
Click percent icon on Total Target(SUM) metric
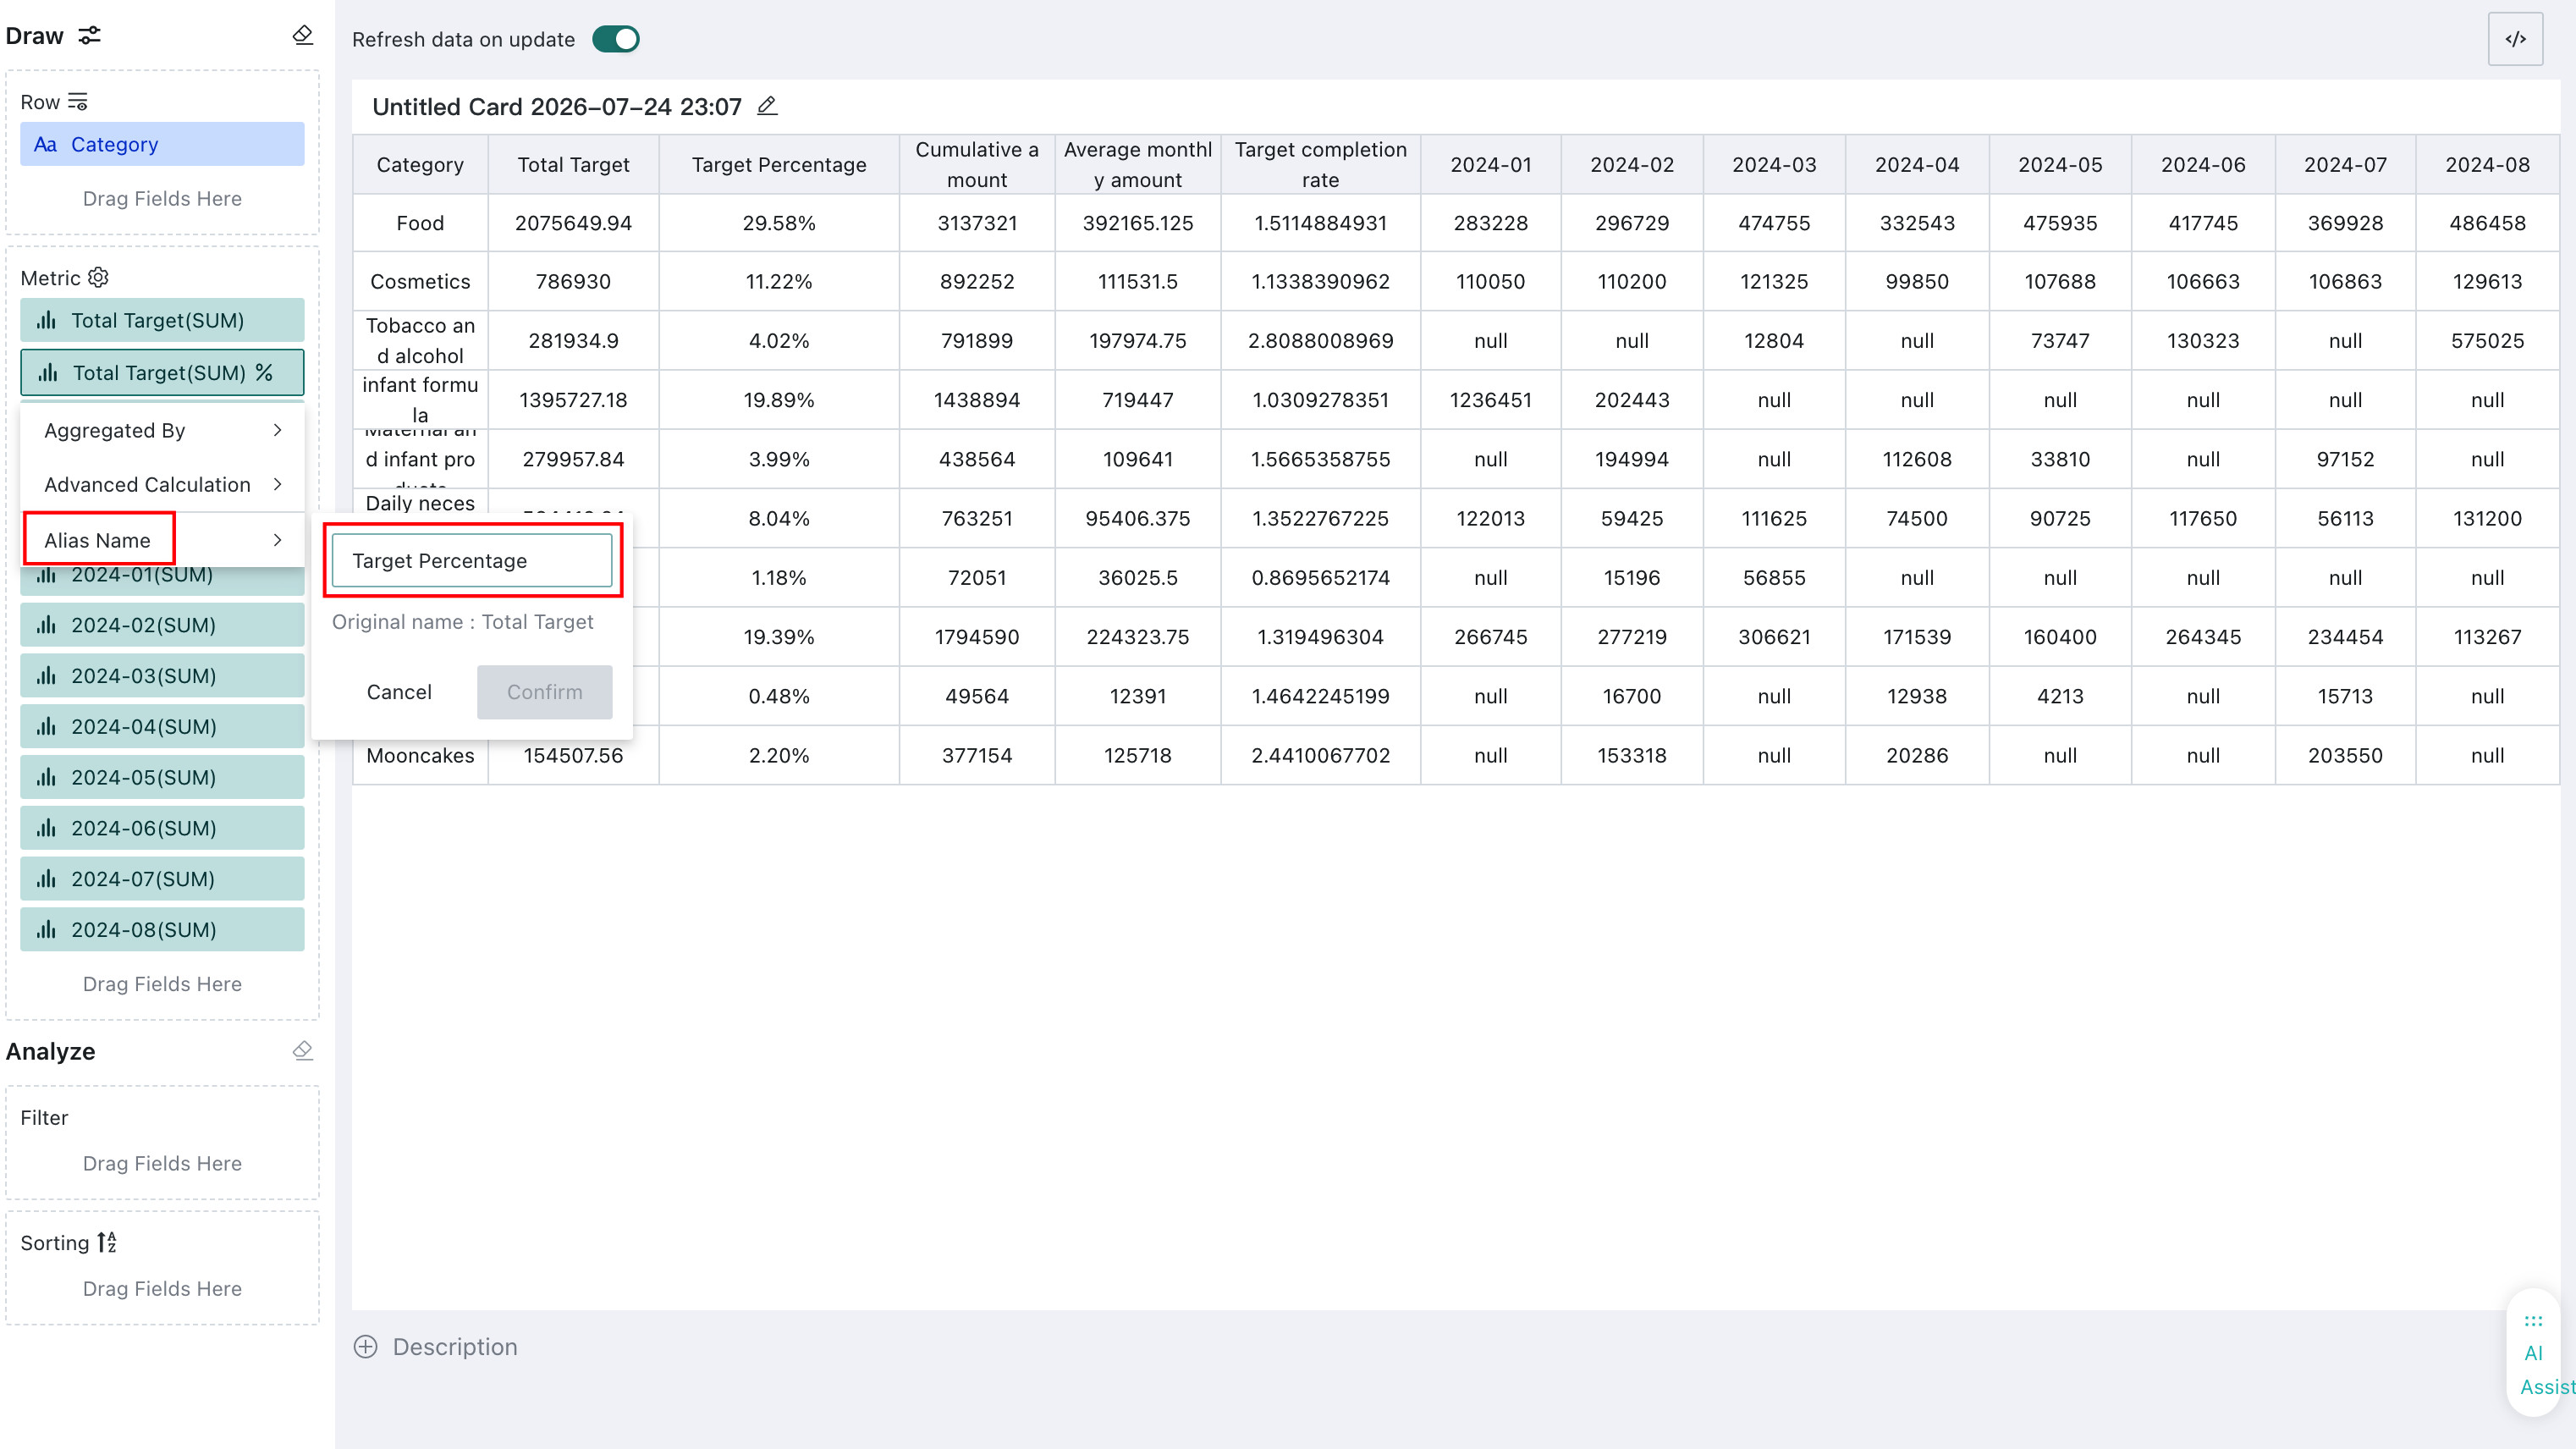pyautogui.click(x=264, y=372)
